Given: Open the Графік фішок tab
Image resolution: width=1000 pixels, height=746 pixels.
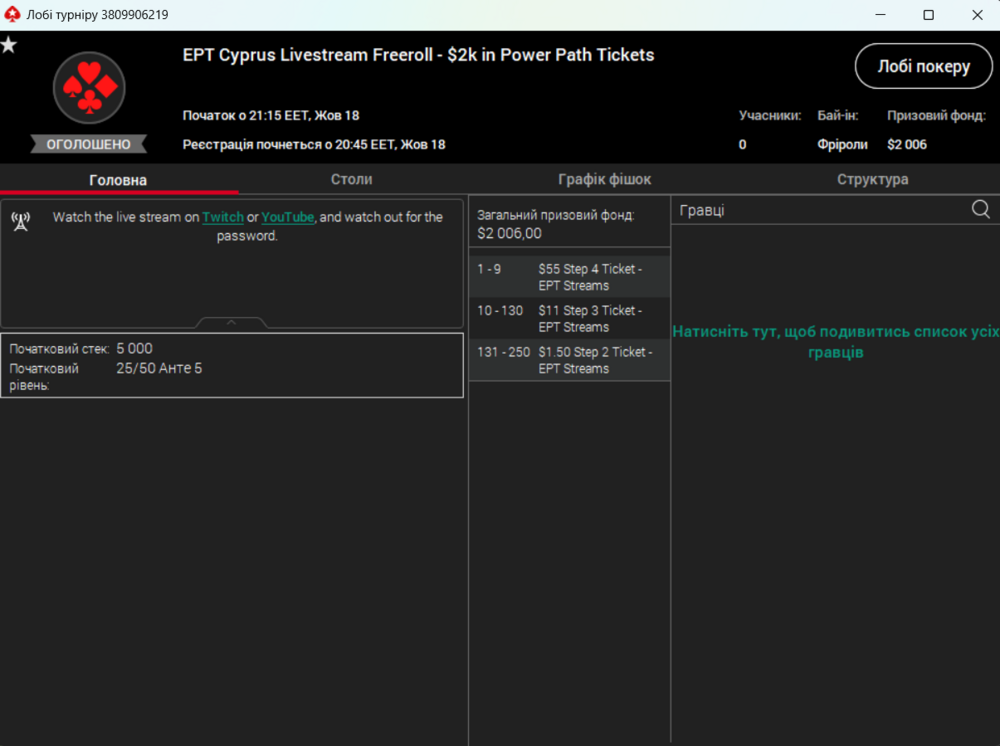Looking at the screenshot, I should (x=605, y=179).
